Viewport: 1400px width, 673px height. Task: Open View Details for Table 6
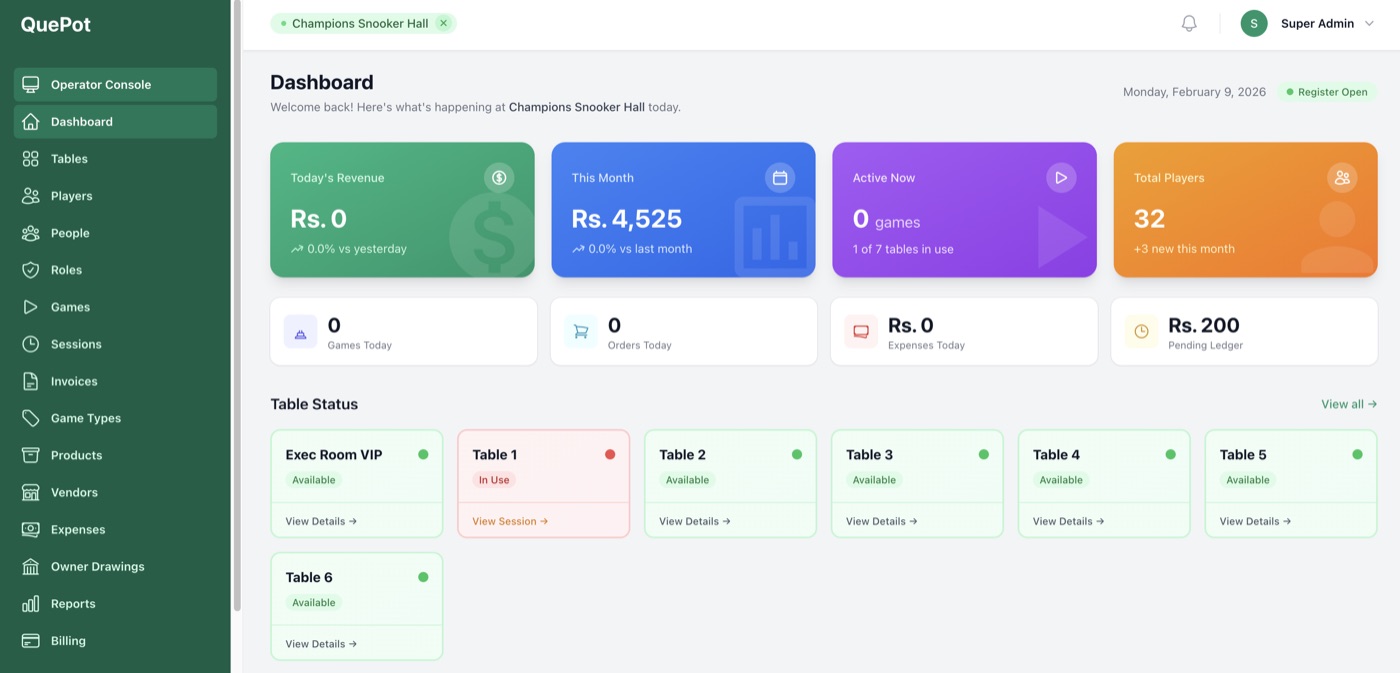319,643
